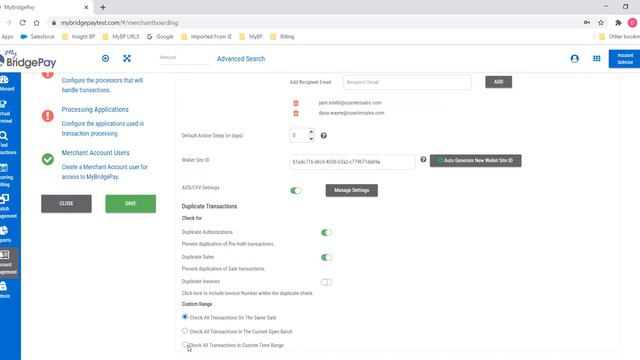
Task: Open Reports sidebar icon
Action: tap(5, 234)
